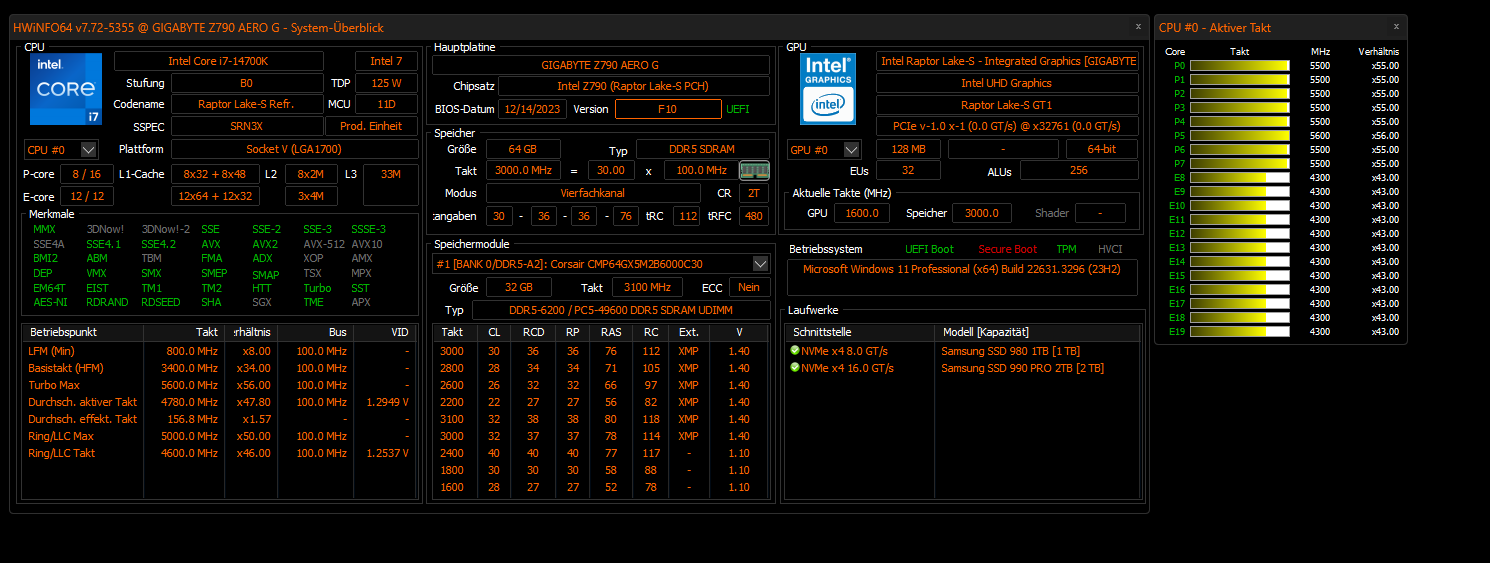Click the 1600.0 GPU clock field

(x=863, y=213)
